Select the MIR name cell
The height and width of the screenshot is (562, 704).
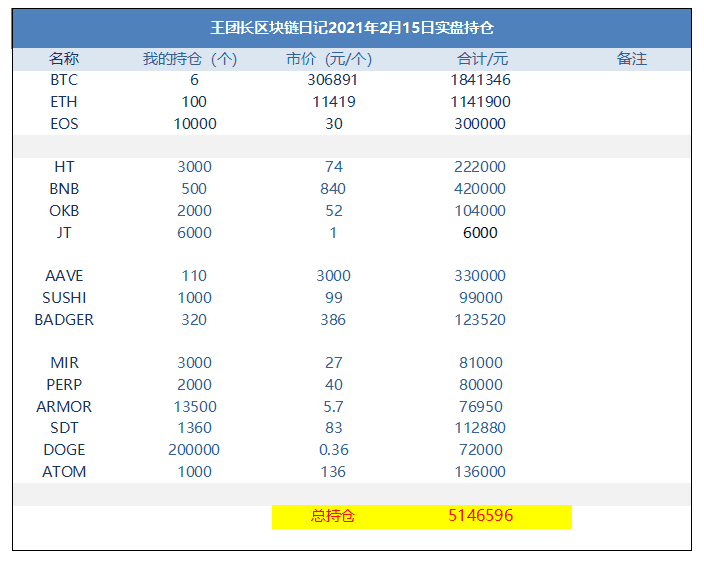[x=64, y=363]
